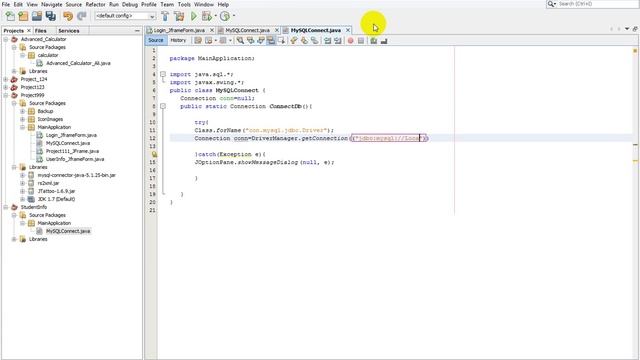The image size is (640, 360).
Task: Select rs2xml.jar library
Action: (x=49, y=183)
